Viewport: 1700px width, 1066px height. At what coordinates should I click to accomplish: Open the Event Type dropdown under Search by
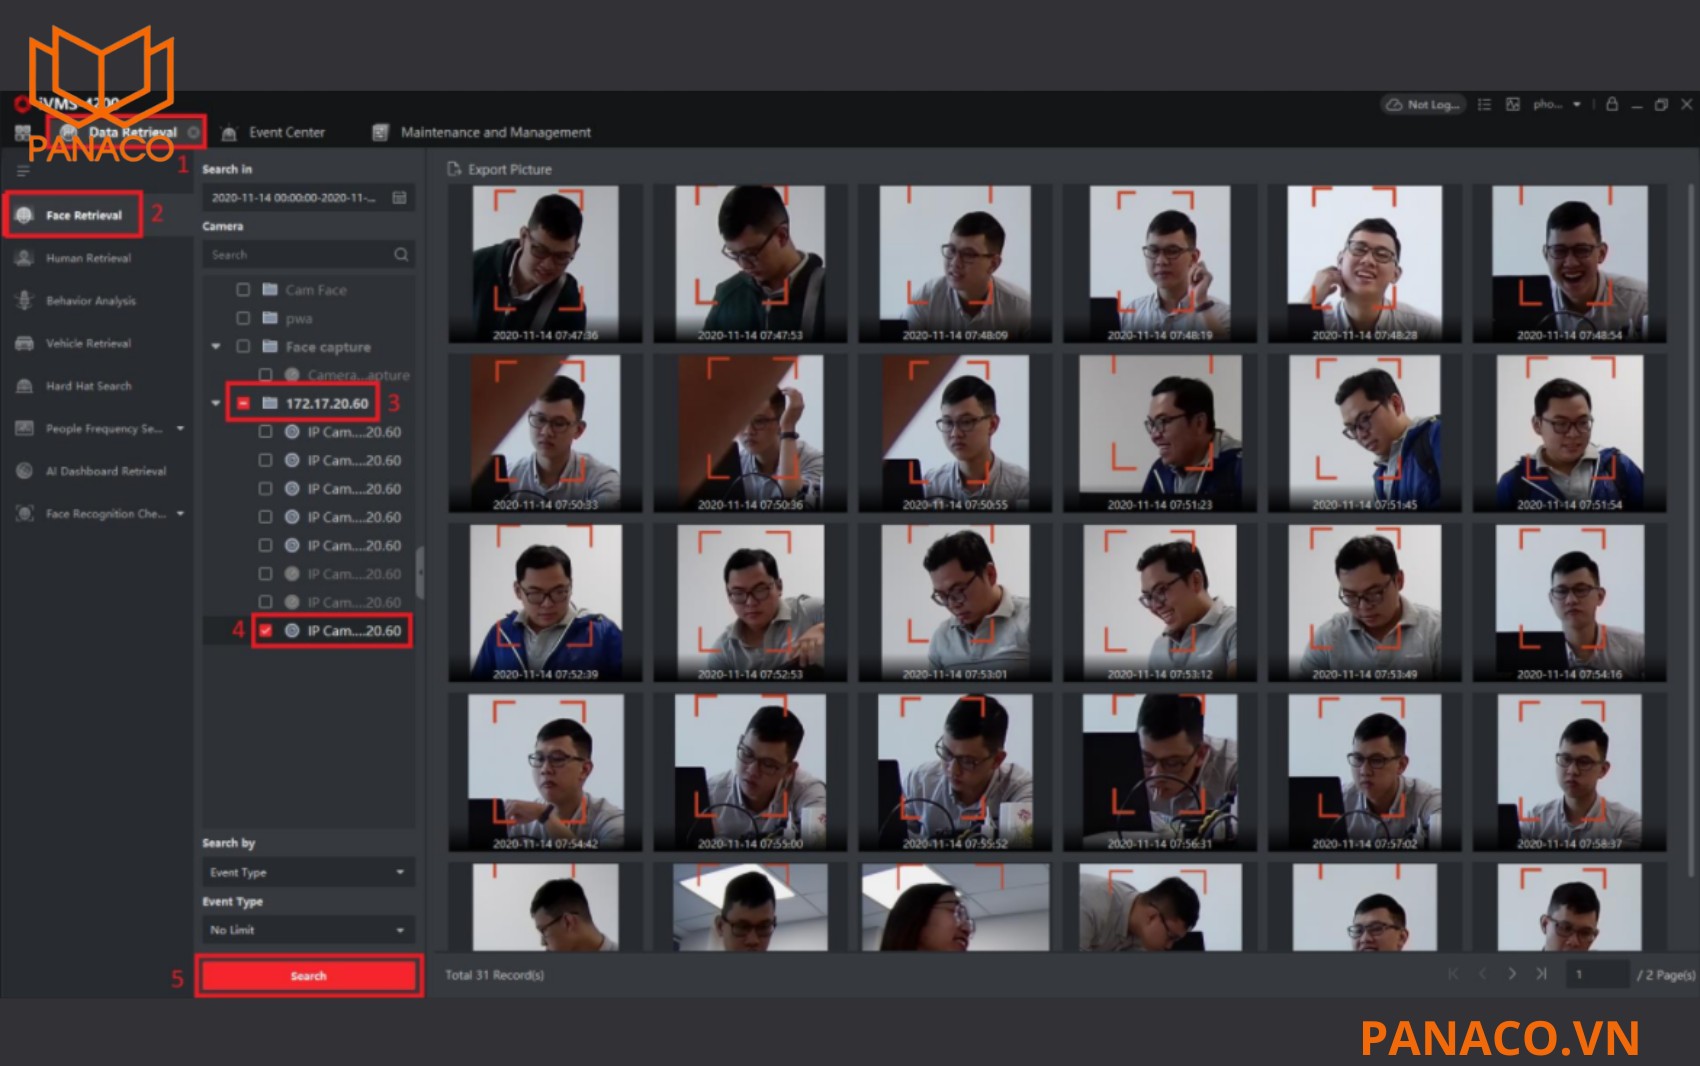click(x=307, y=871)
